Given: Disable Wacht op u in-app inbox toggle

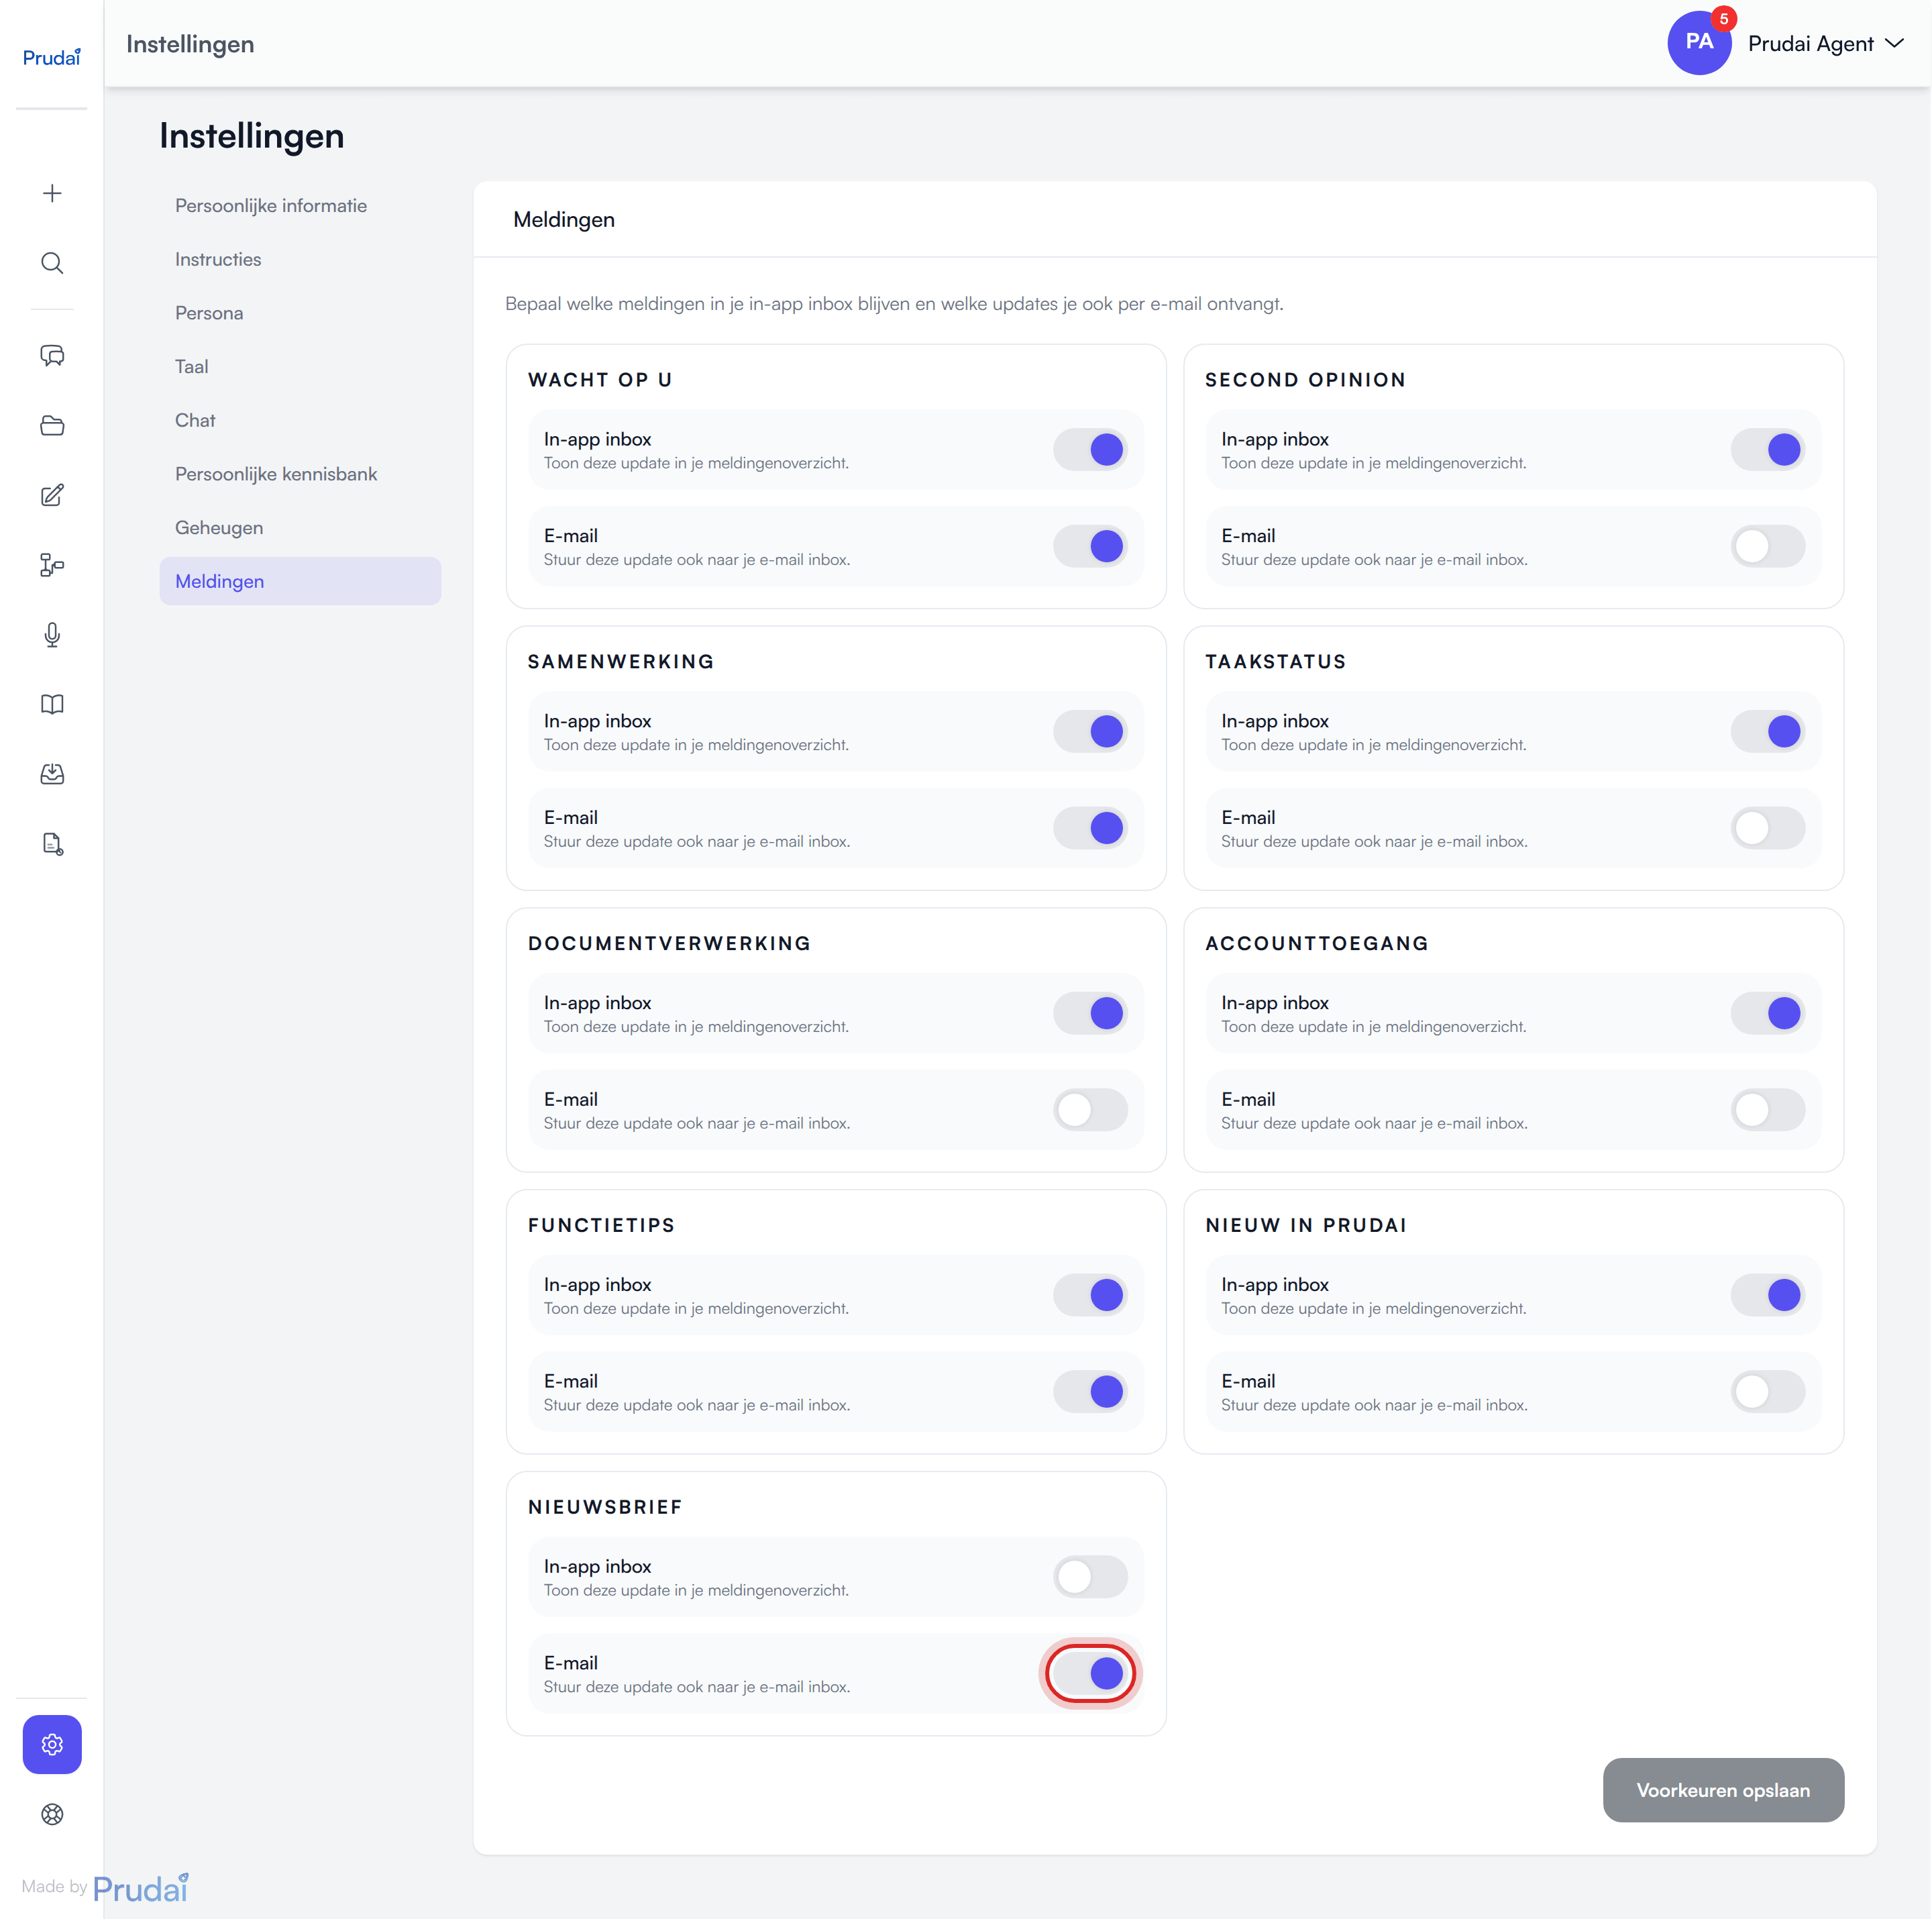Looking at the screenshot, I should pyautogui.click(x=1090, y=450).
